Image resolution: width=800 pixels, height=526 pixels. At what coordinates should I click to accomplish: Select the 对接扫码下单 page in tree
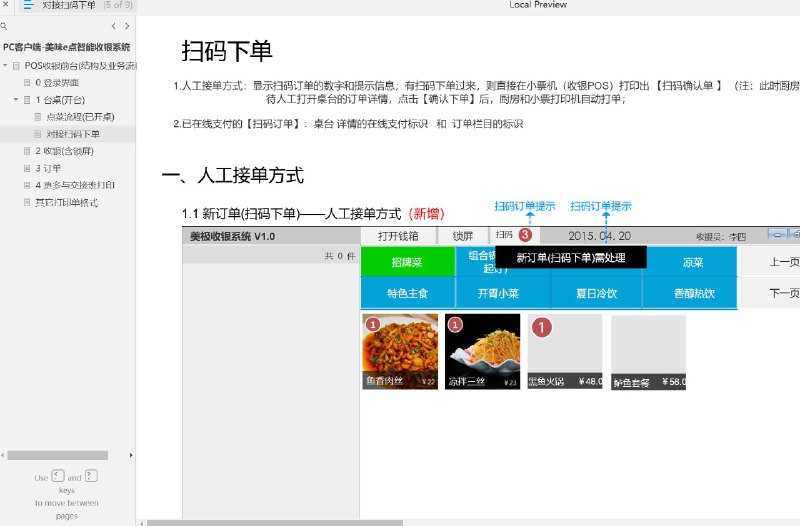(x=73, y=134)
